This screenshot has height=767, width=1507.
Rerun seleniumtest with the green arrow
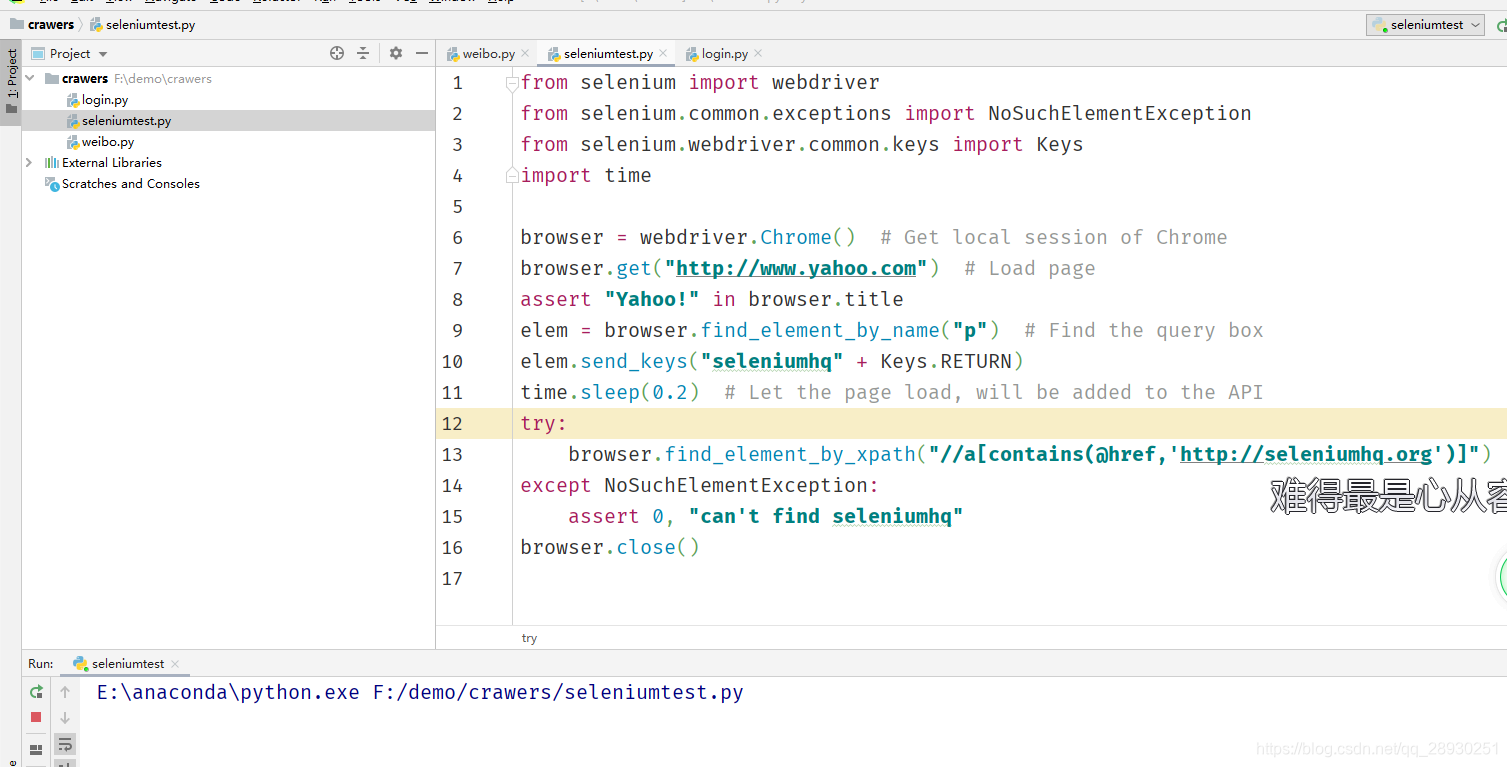tap(36, 691)
